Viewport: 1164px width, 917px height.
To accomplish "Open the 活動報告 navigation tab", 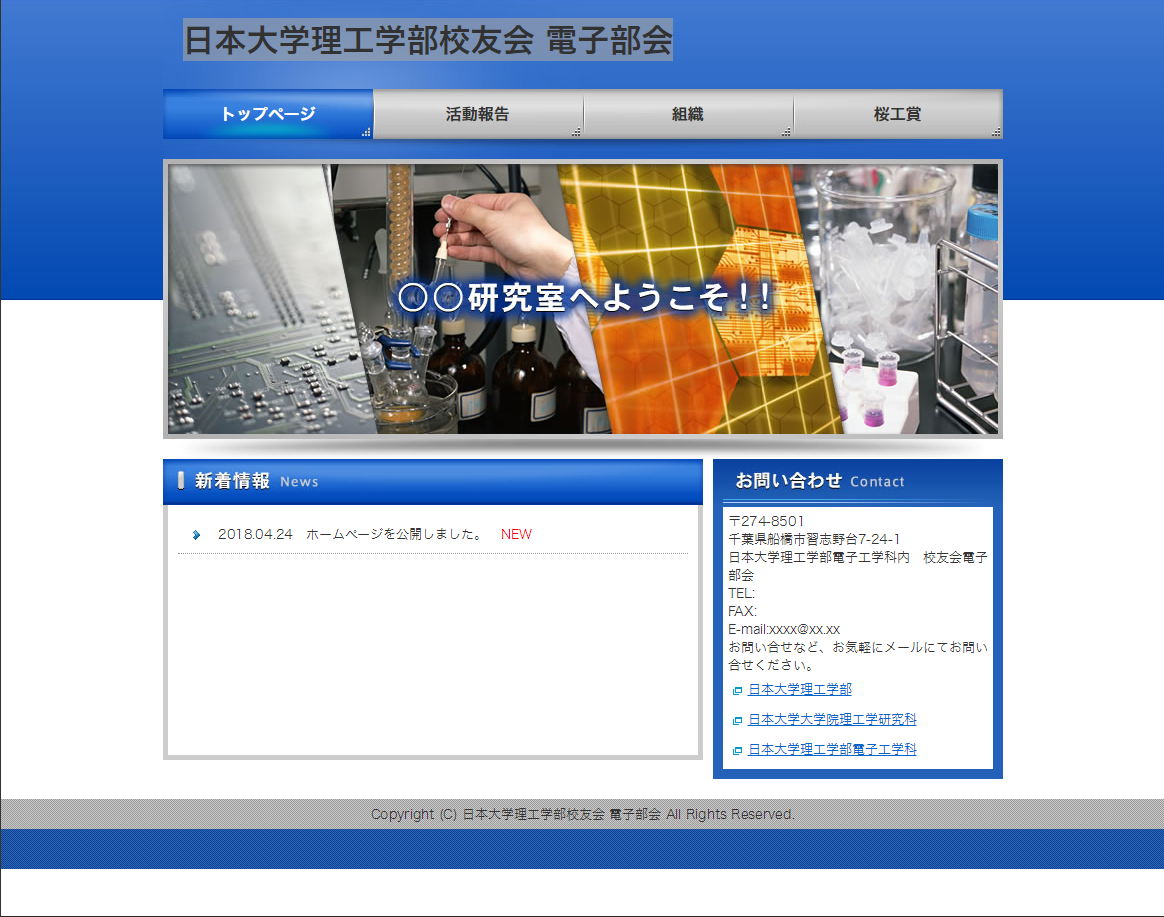I will (x=478, y=114).
